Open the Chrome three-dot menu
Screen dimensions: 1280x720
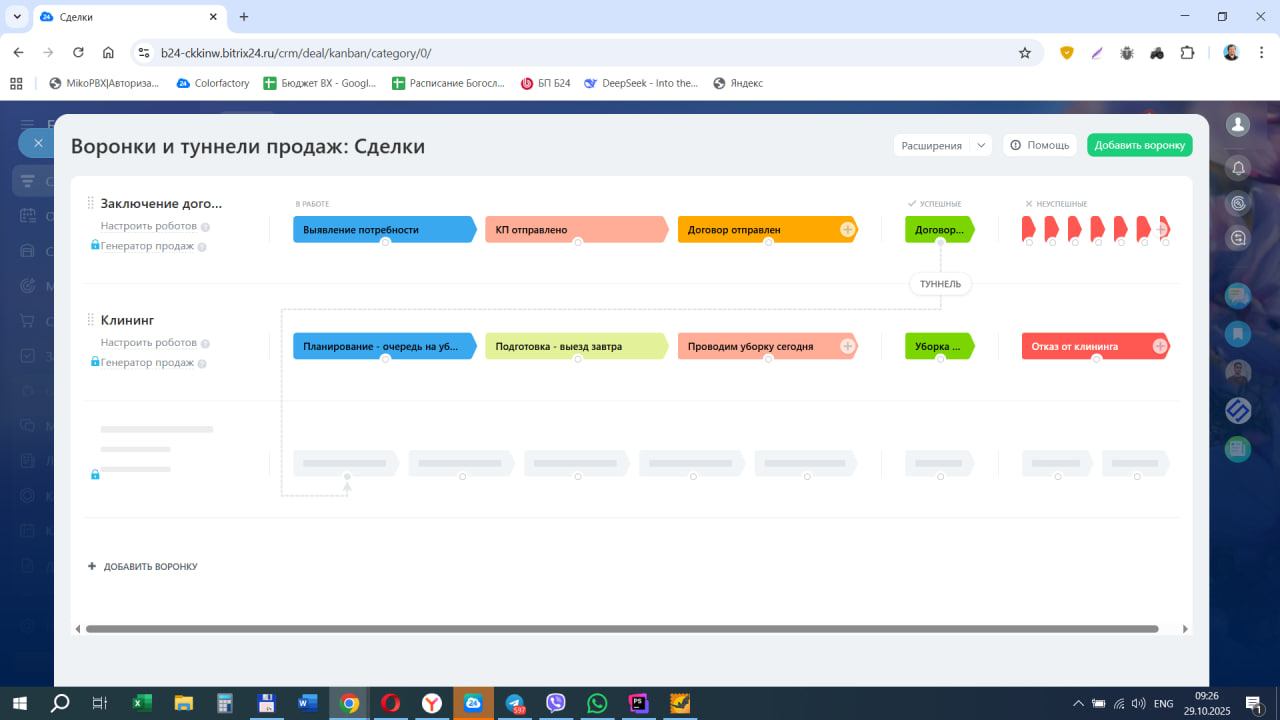tap(1261, 53)
